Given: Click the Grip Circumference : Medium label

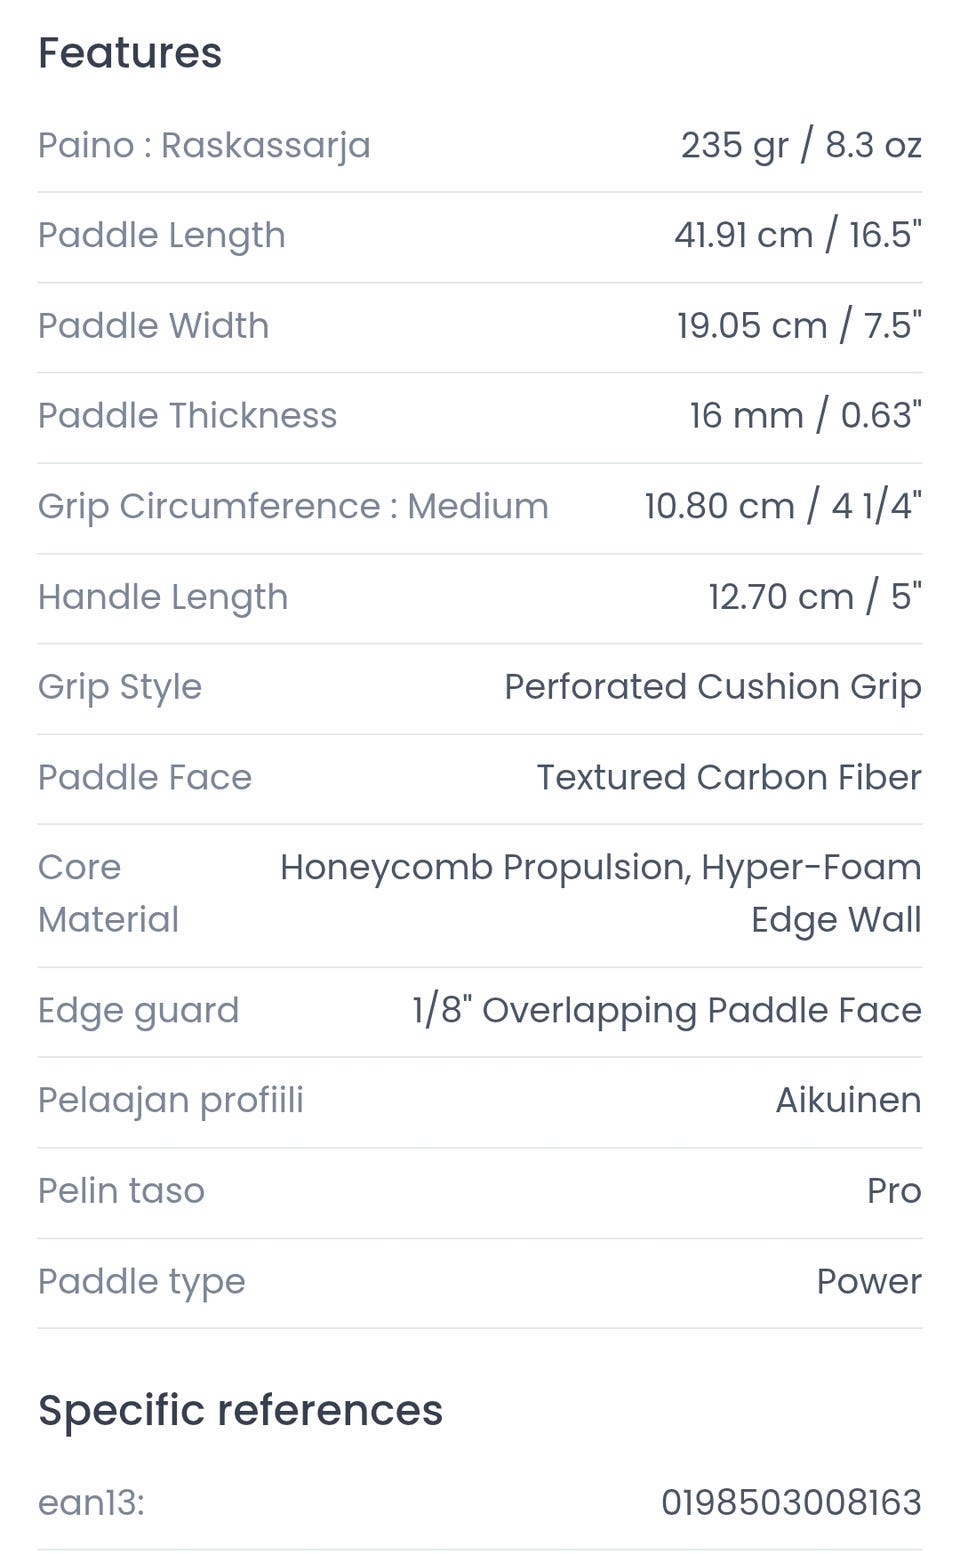Looking at the screenshot, I should coord(293,506).
